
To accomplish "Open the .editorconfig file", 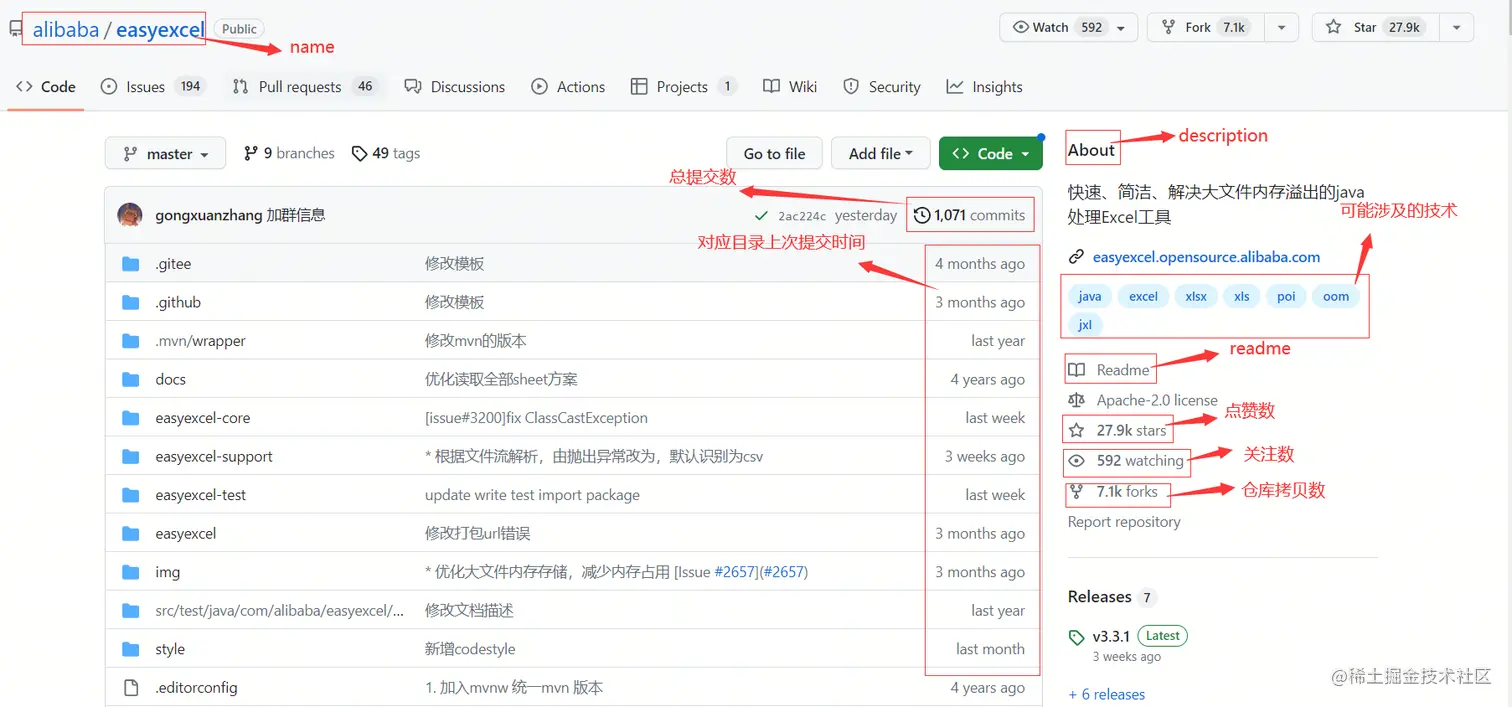I will tap(197, 687).
